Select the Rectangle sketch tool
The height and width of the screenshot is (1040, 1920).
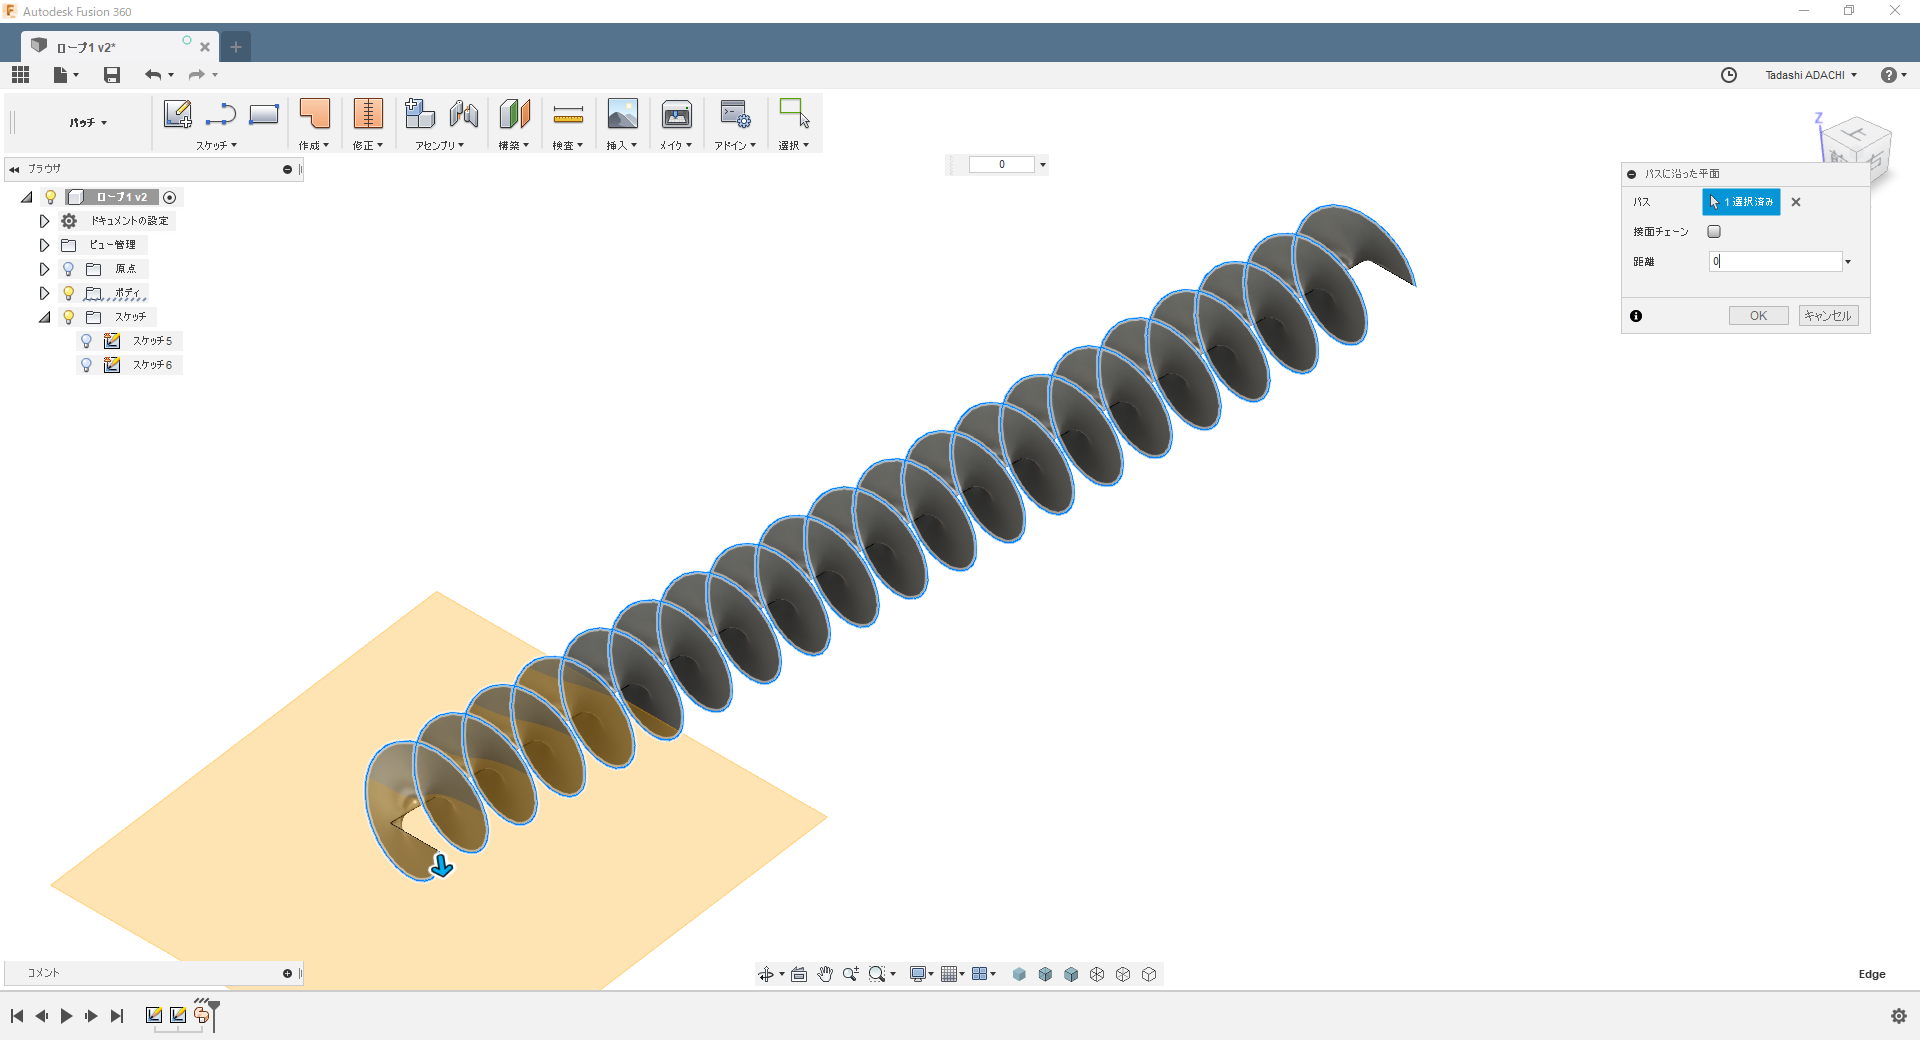coord(264,114)
